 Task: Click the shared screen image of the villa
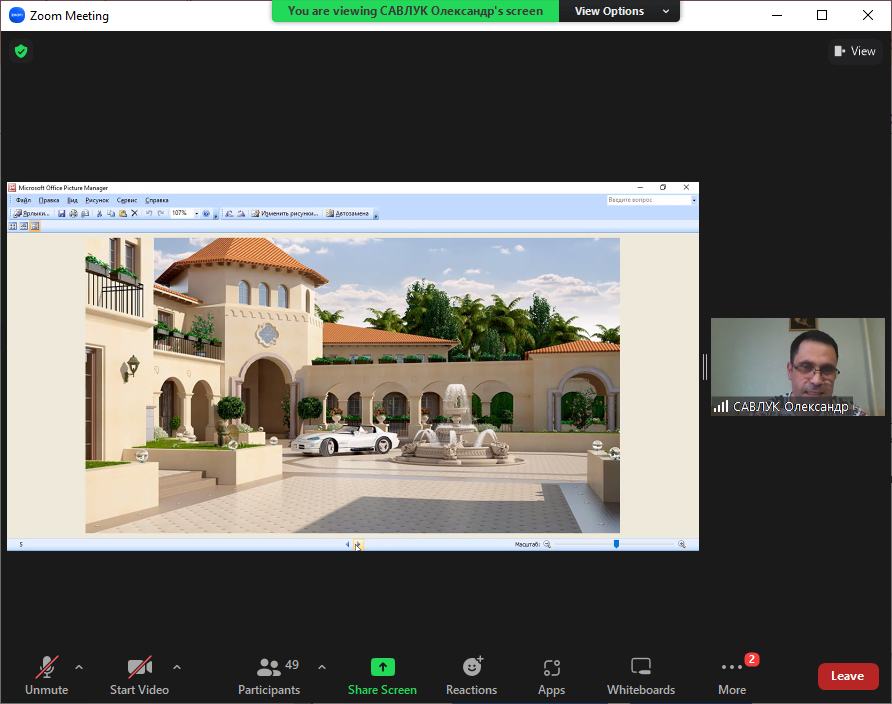[352, 385]
